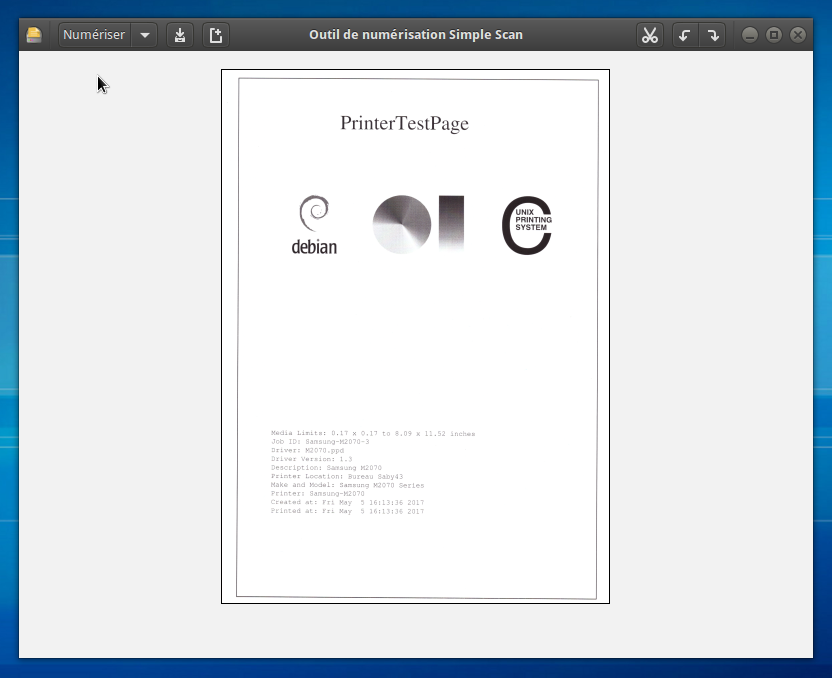This screenshot has width=832, height=678.
Task: Click the Unix Printing System logo
Action: (x=527, y=225)
